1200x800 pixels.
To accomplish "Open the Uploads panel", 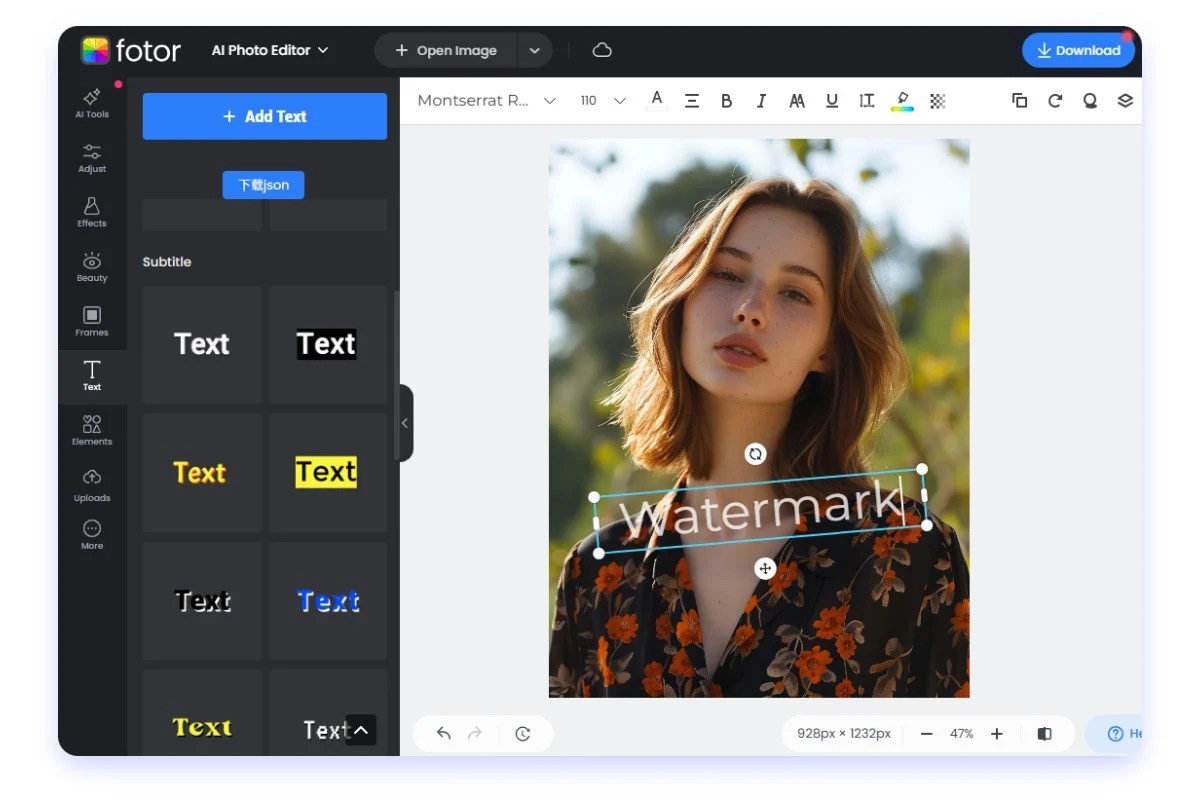I will (91, 485).
